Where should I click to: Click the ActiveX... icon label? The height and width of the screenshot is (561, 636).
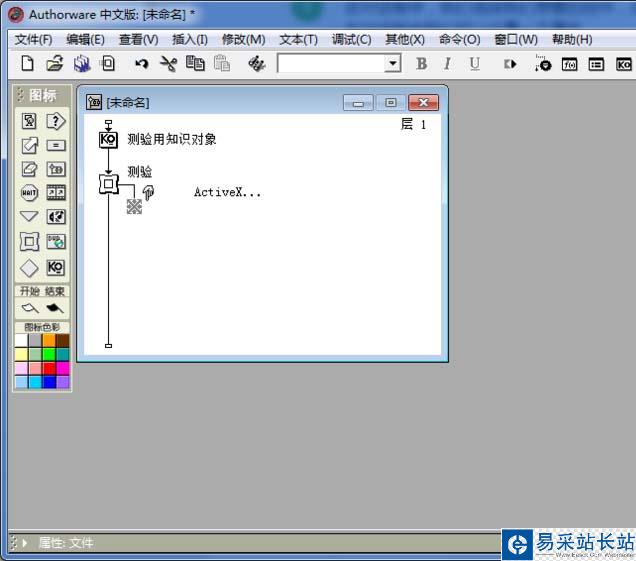227,192
